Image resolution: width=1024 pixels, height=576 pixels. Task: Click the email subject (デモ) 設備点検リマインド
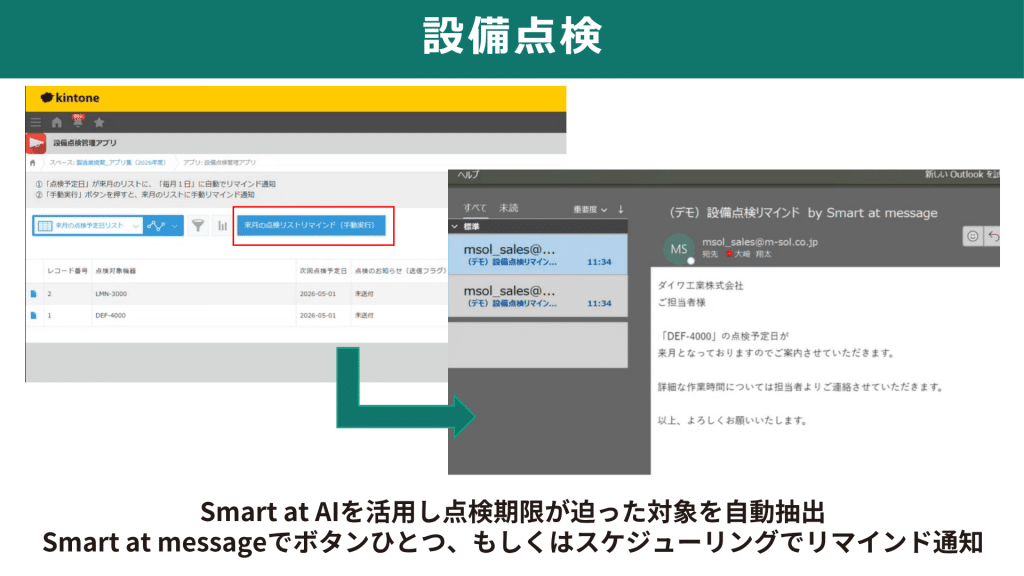click(x=803, y=213)
